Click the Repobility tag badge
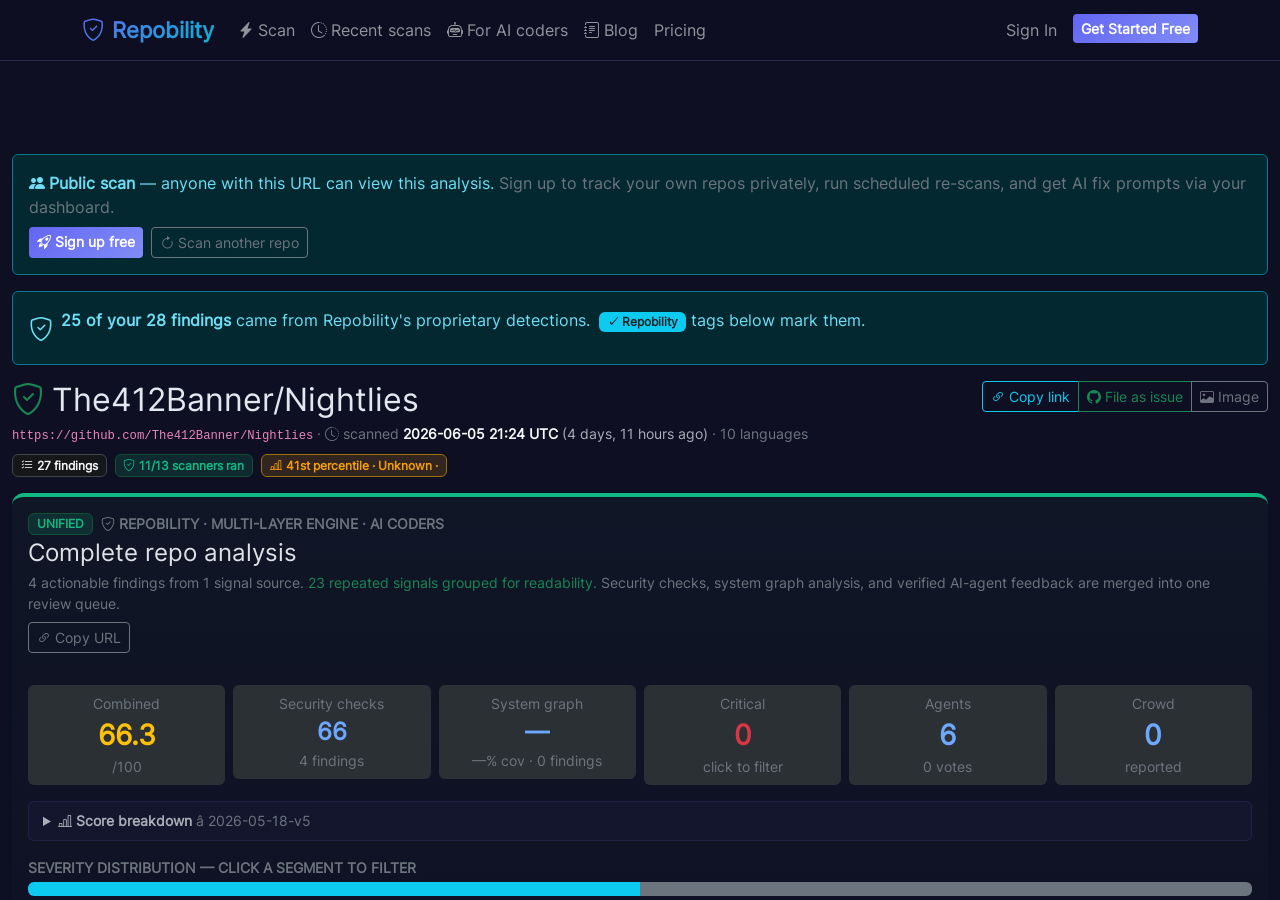1280x900 pixels. (642, 321)
